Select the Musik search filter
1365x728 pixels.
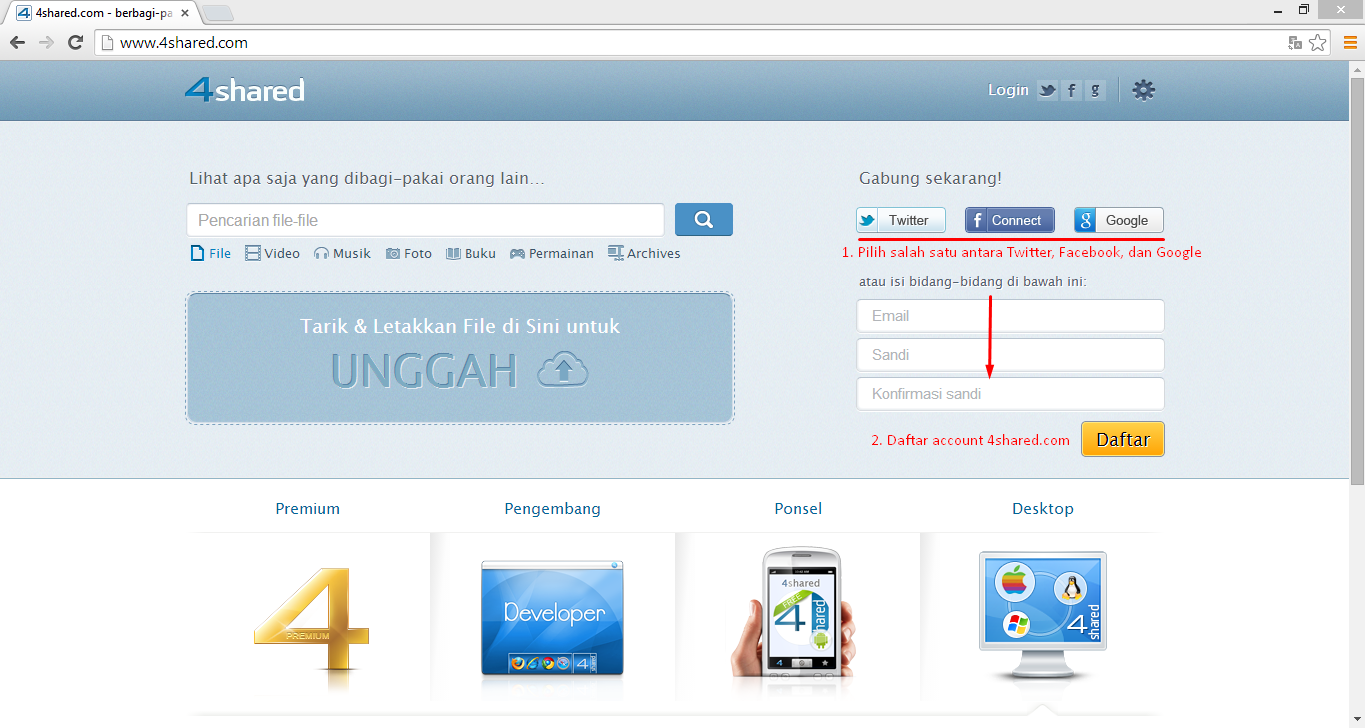342,254
